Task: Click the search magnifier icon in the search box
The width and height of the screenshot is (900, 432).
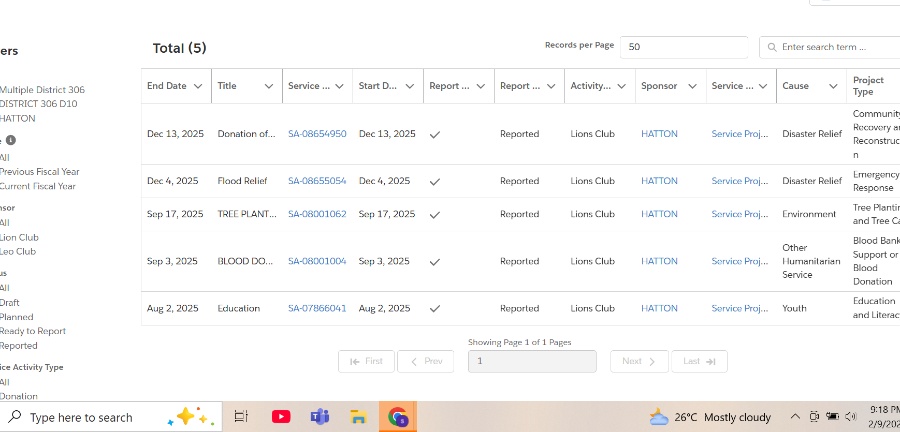Action: [x=771, y=47]
